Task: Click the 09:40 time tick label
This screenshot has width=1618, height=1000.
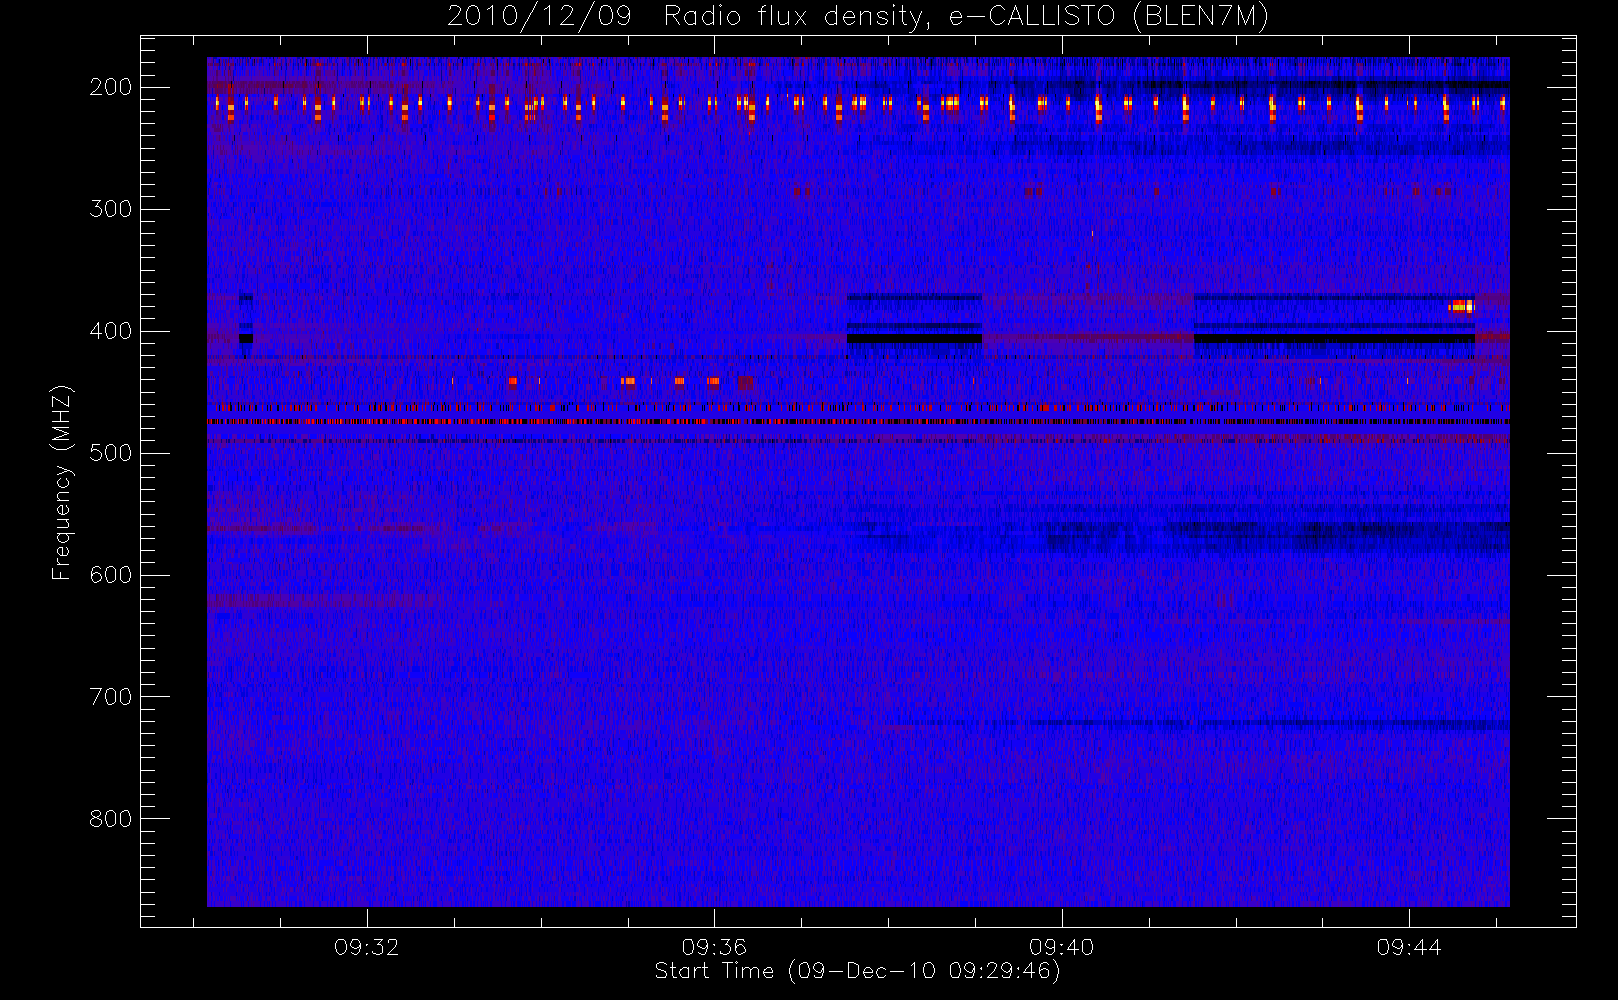Action: coord(1062,947)
